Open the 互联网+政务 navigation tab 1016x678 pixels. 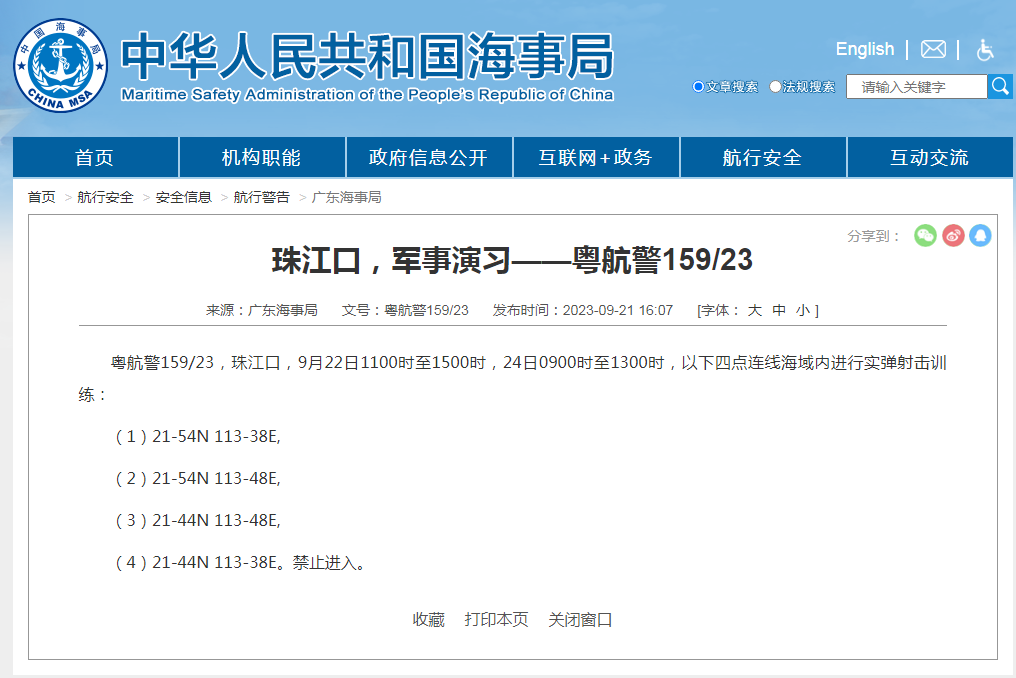pos(596,157)
